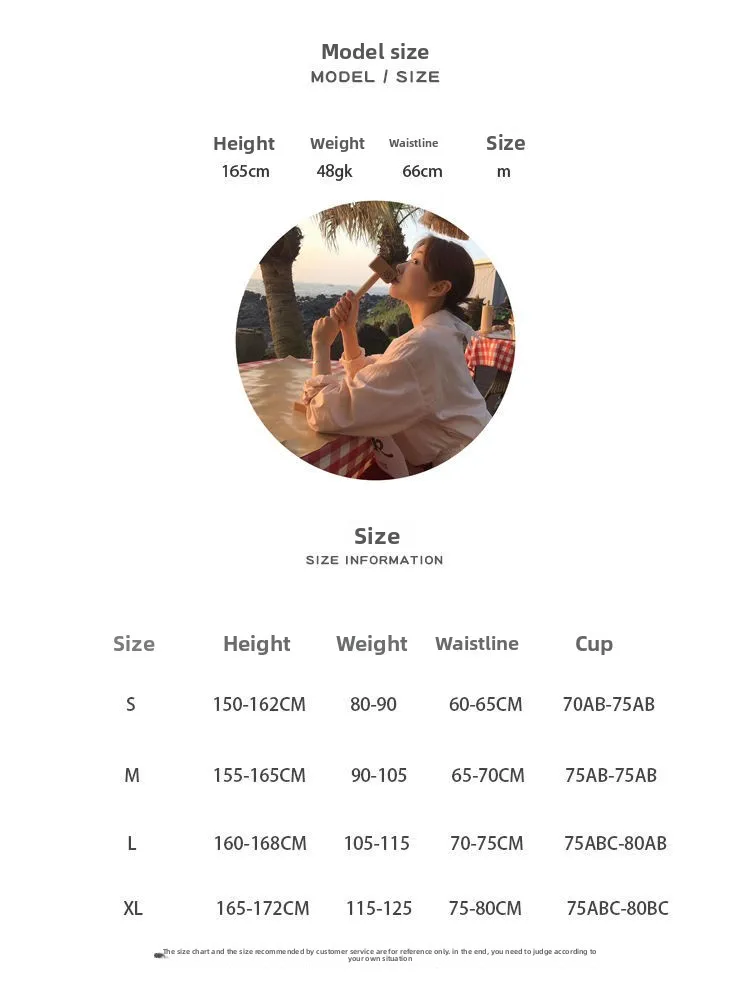This screenshot has width=750, height=1000.
Task: Click the size chart disclaimer text
Action: 379,955
